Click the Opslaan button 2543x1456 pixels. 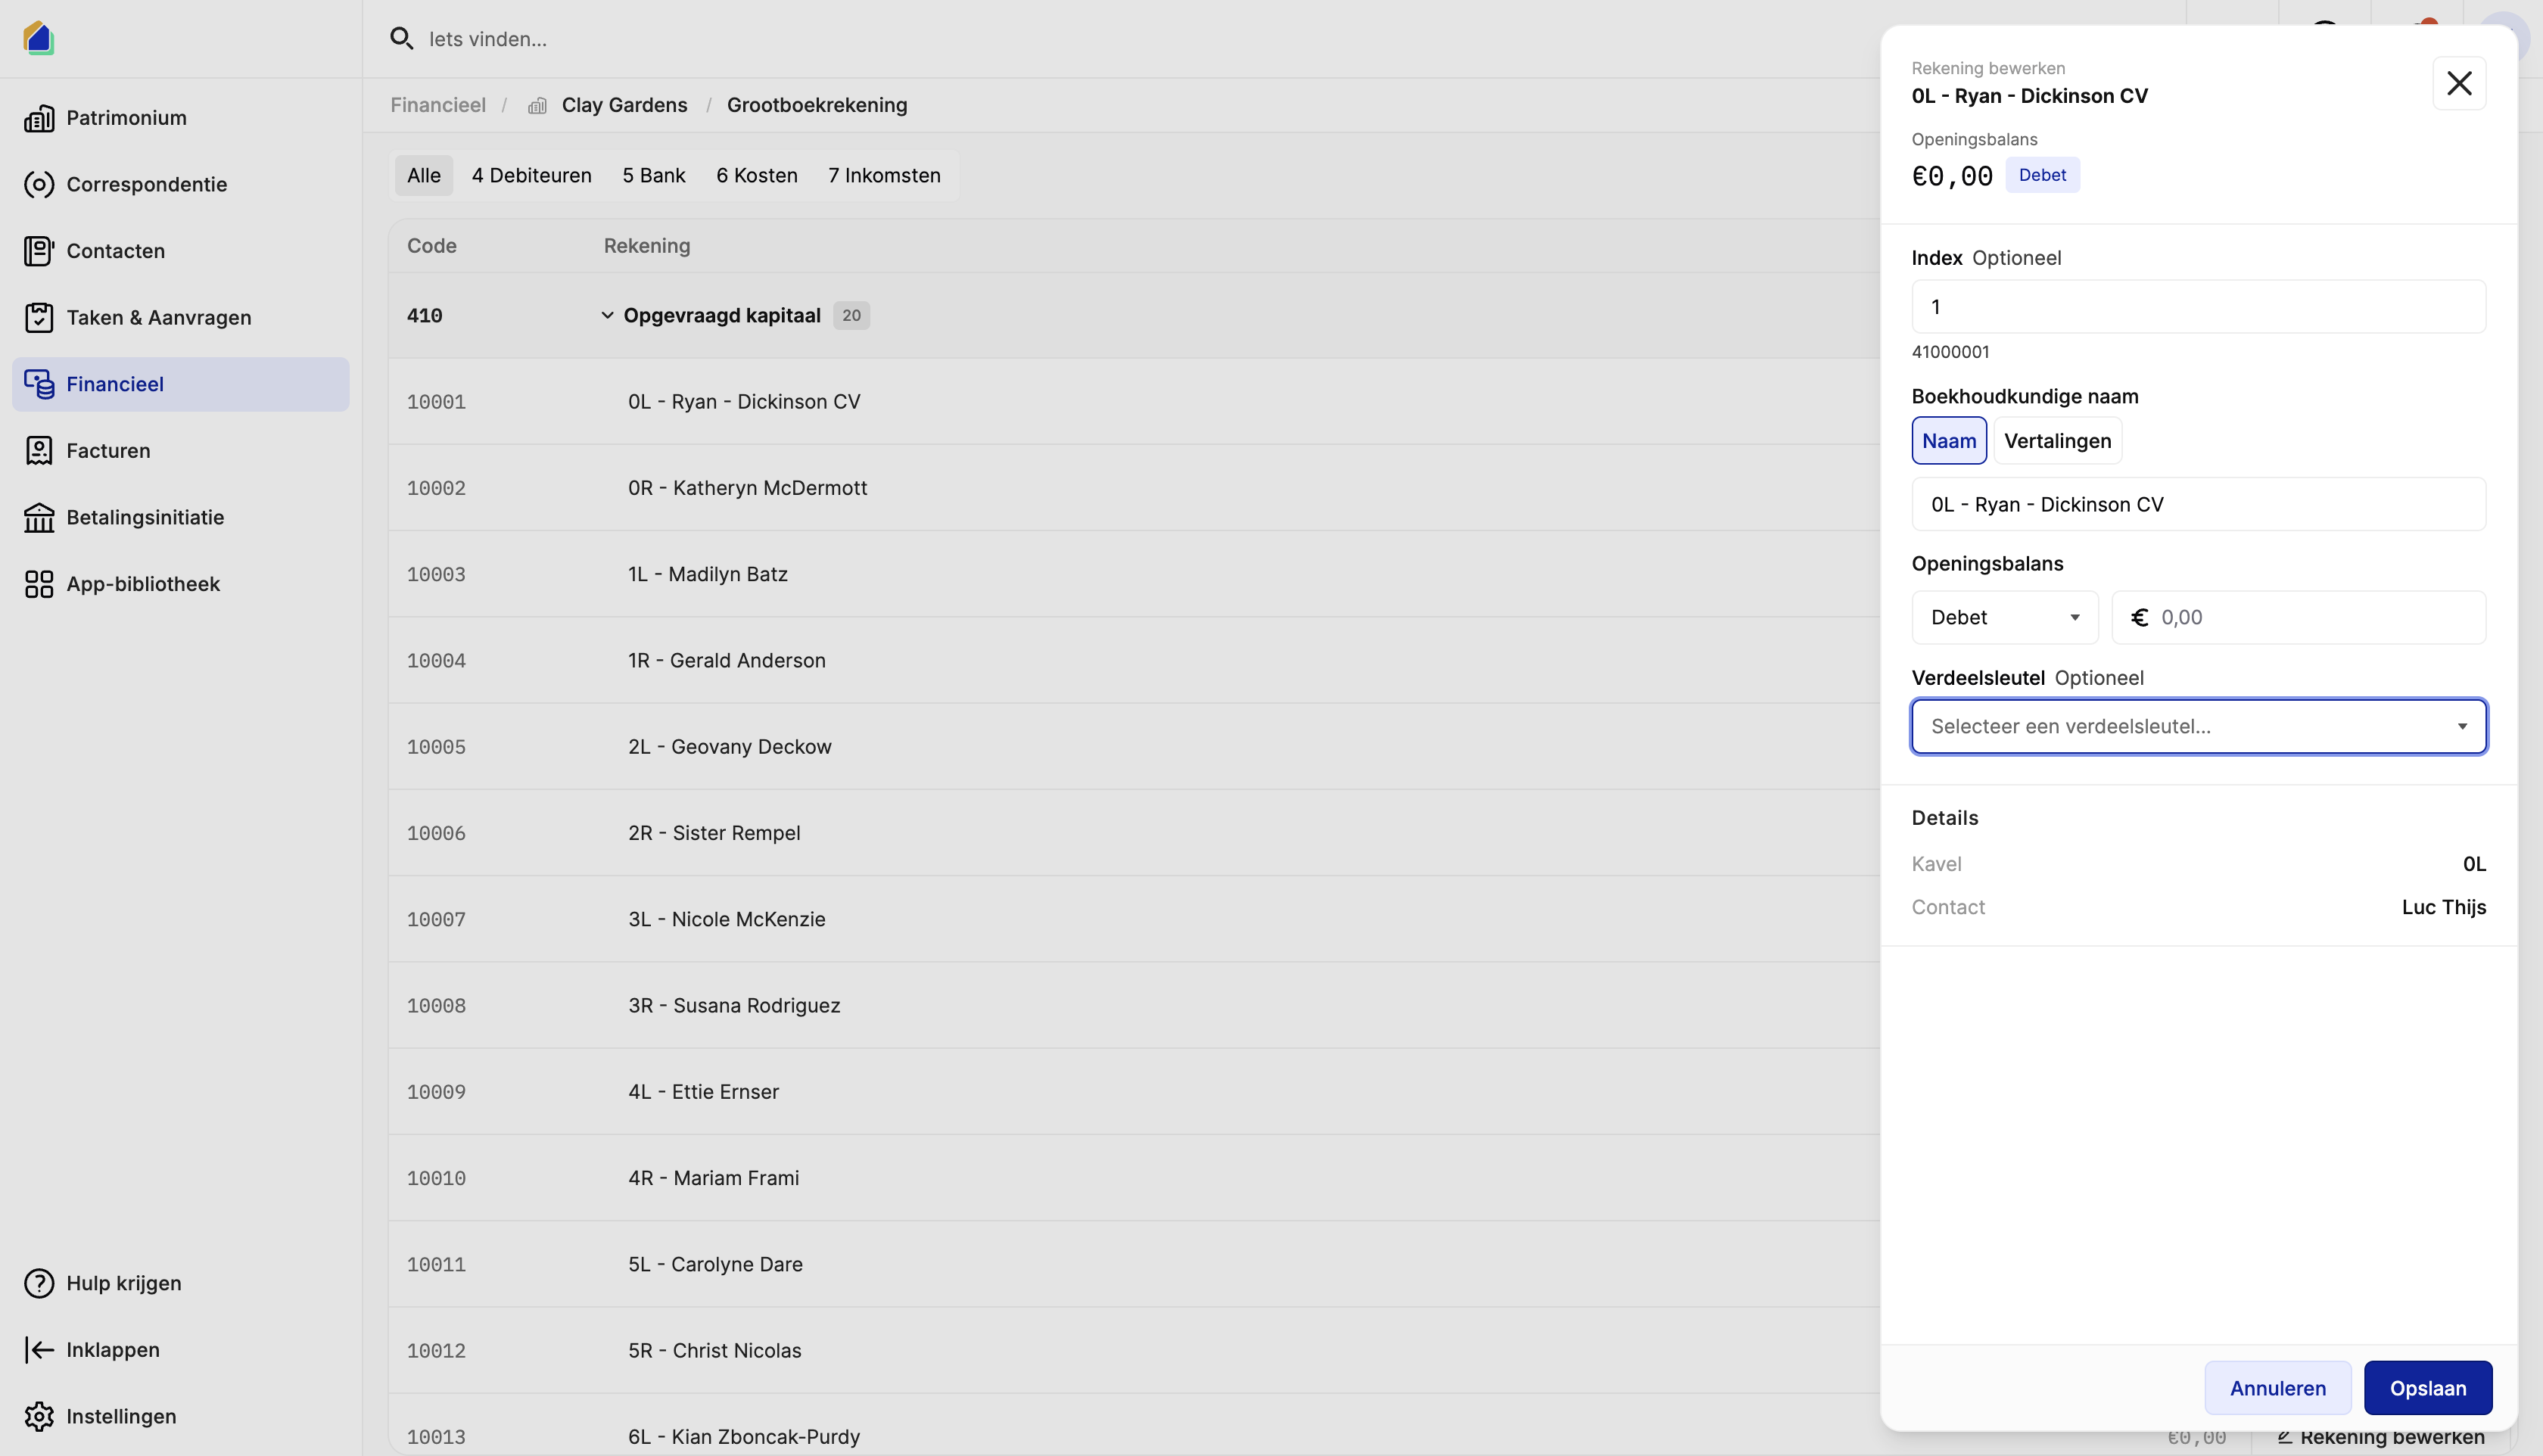pos(2428,1388)
